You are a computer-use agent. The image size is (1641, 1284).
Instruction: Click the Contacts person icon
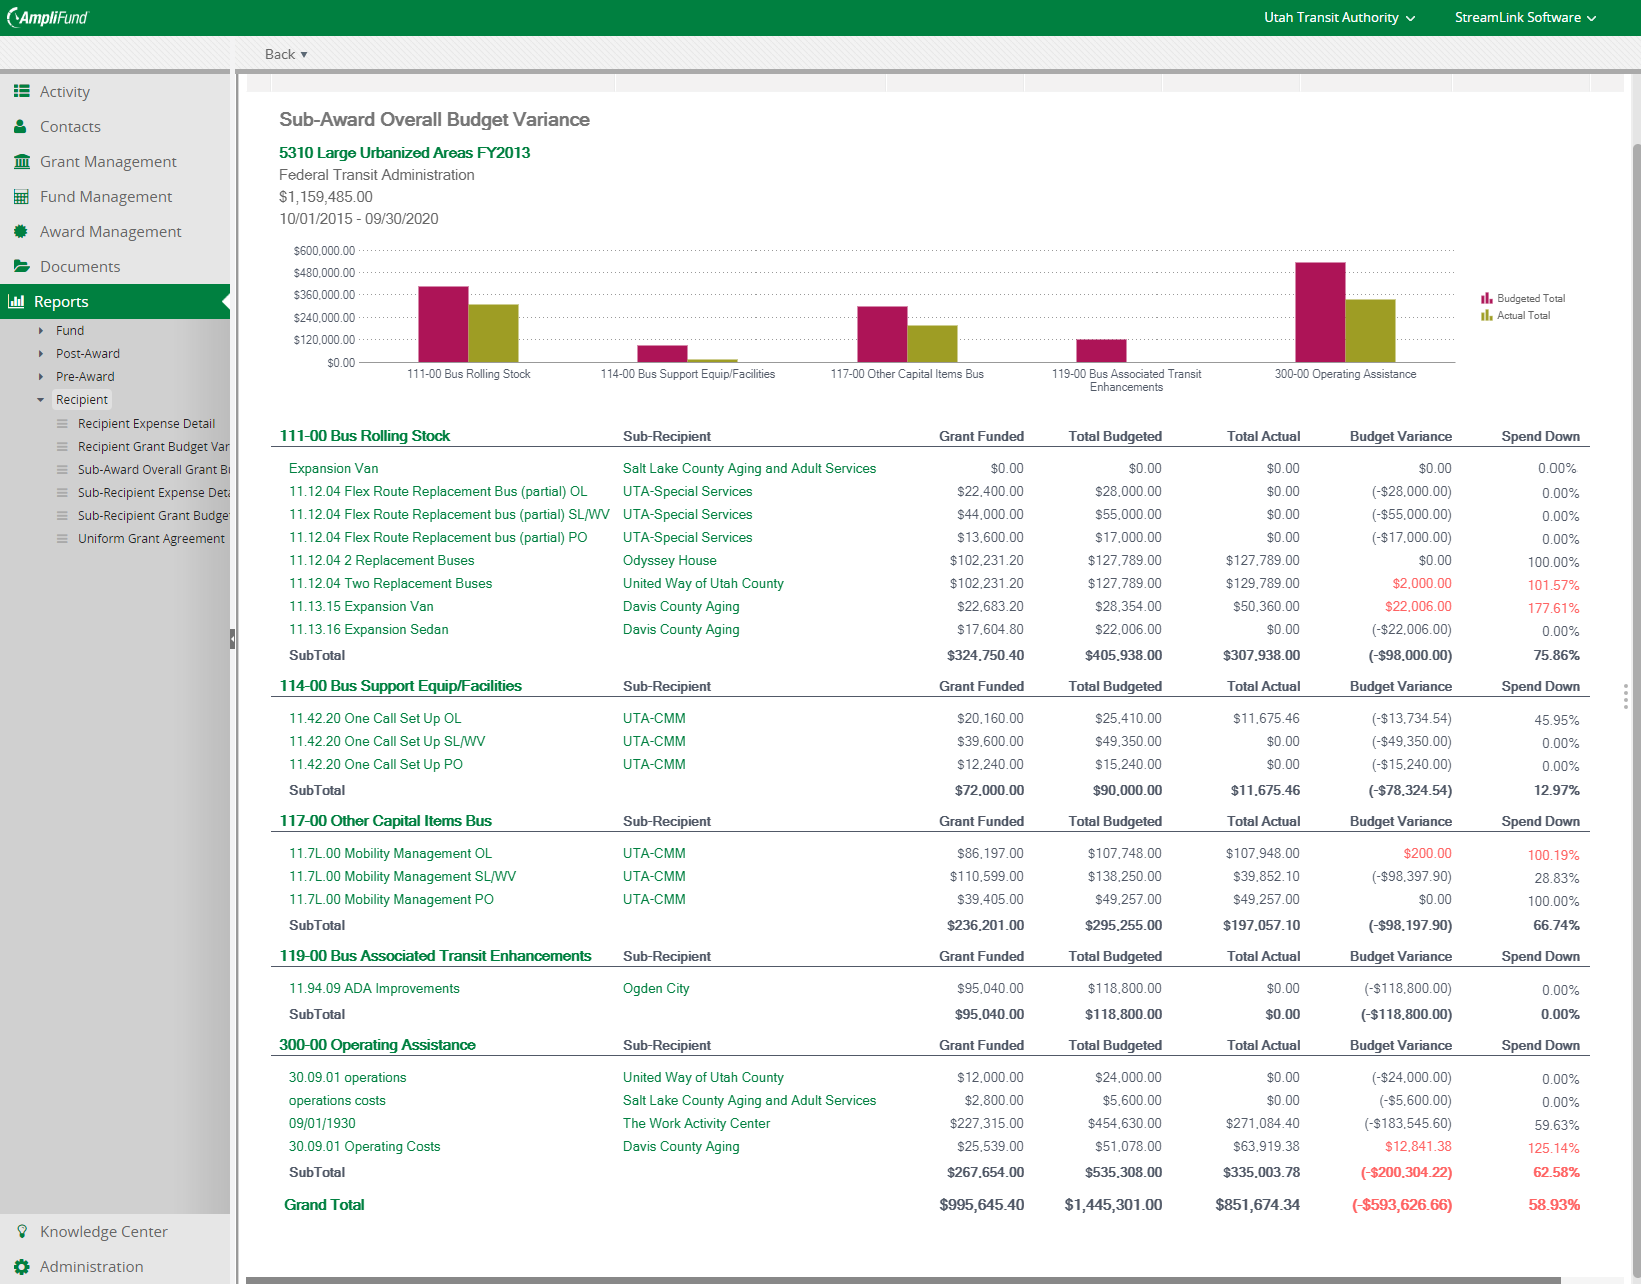click(21, 126)
